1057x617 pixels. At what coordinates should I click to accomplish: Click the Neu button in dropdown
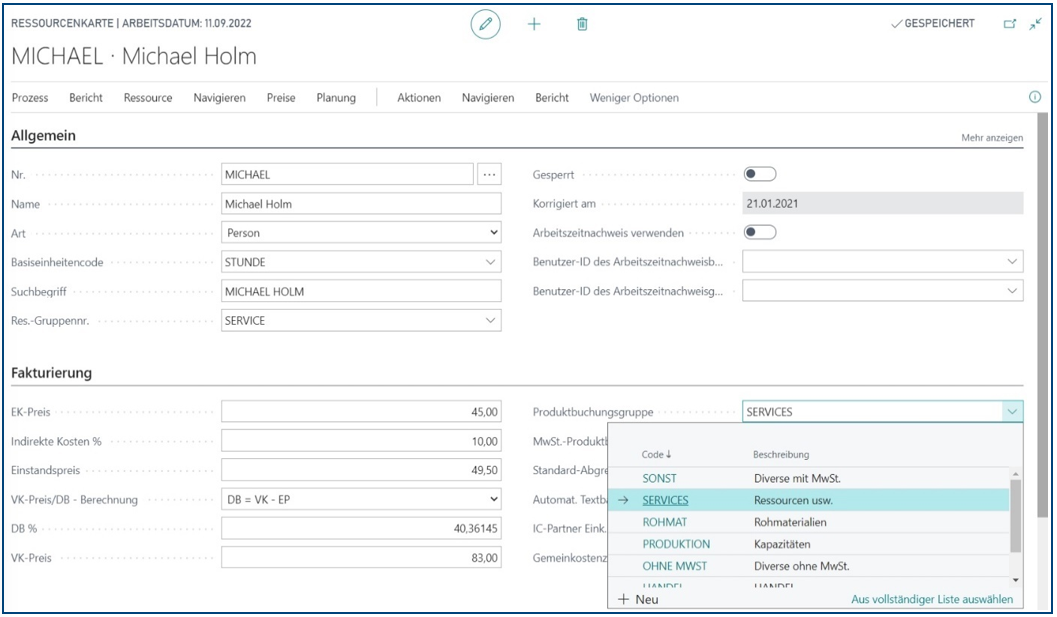(638, 599)
